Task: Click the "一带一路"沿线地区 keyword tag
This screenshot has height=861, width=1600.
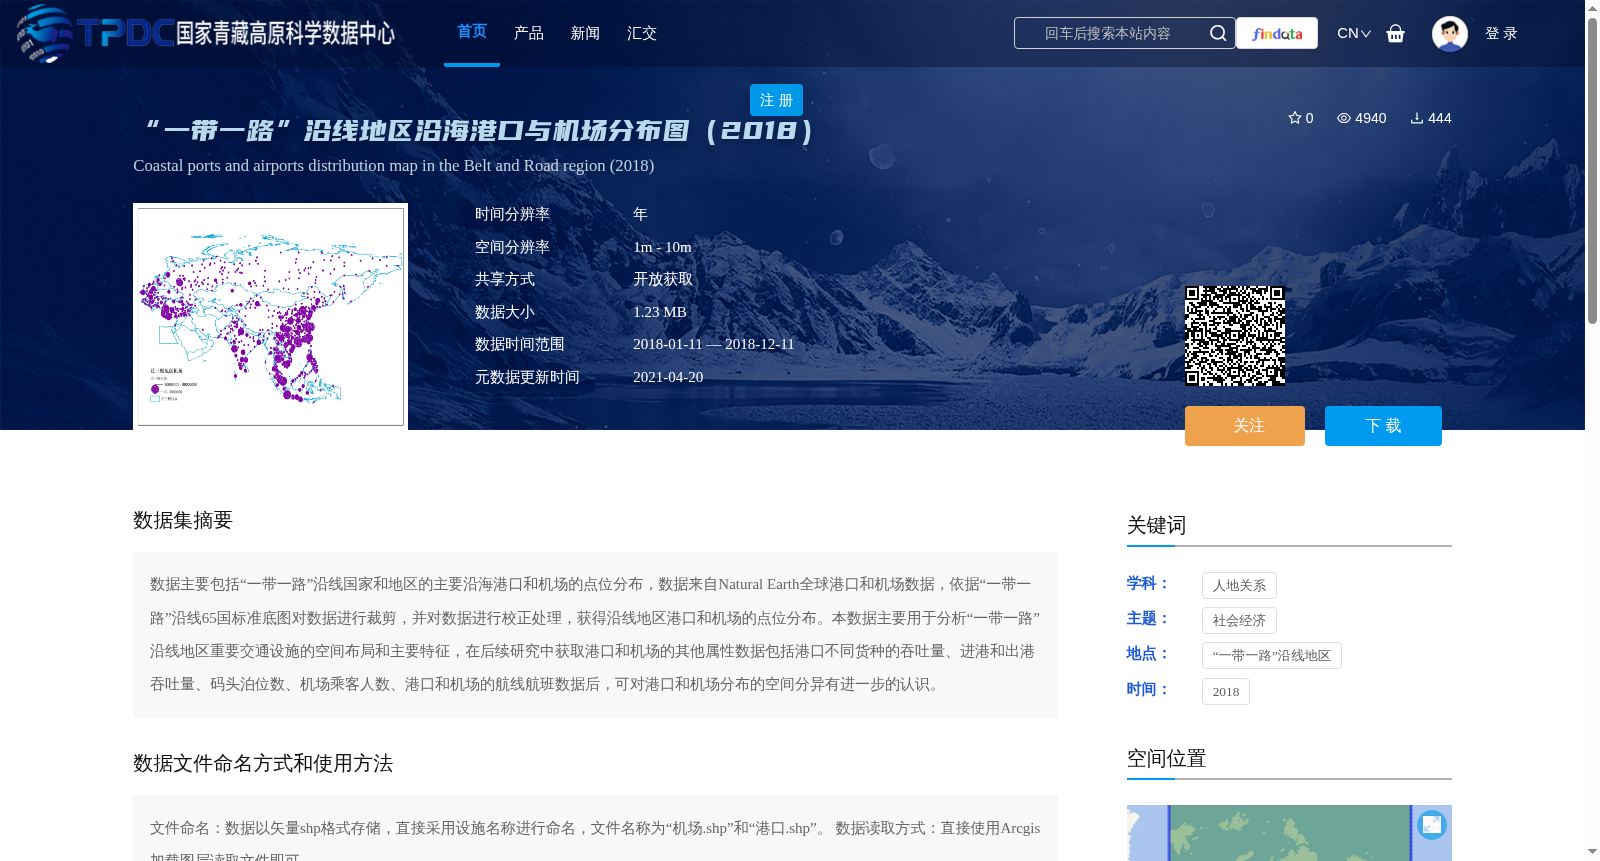Action: pos(1272,655)
